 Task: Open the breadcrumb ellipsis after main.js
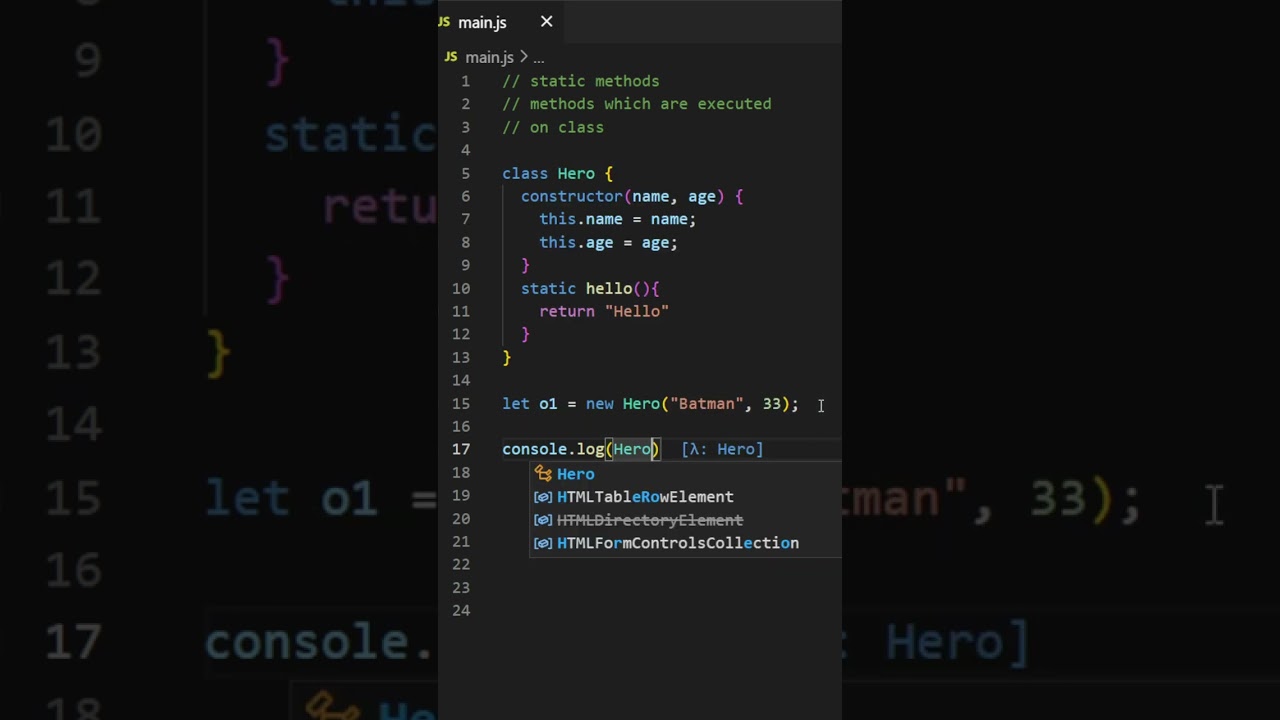(538, 58)
